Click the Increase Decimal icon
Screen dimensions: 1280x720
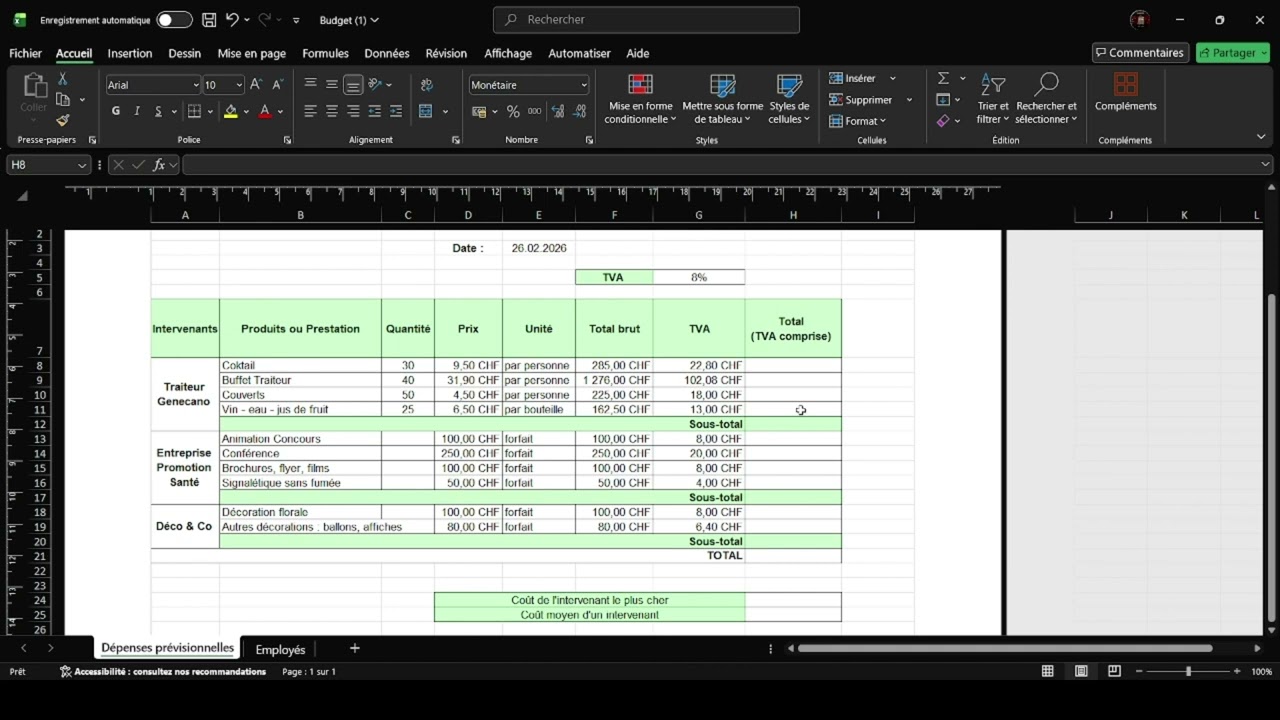coord(558,112)
